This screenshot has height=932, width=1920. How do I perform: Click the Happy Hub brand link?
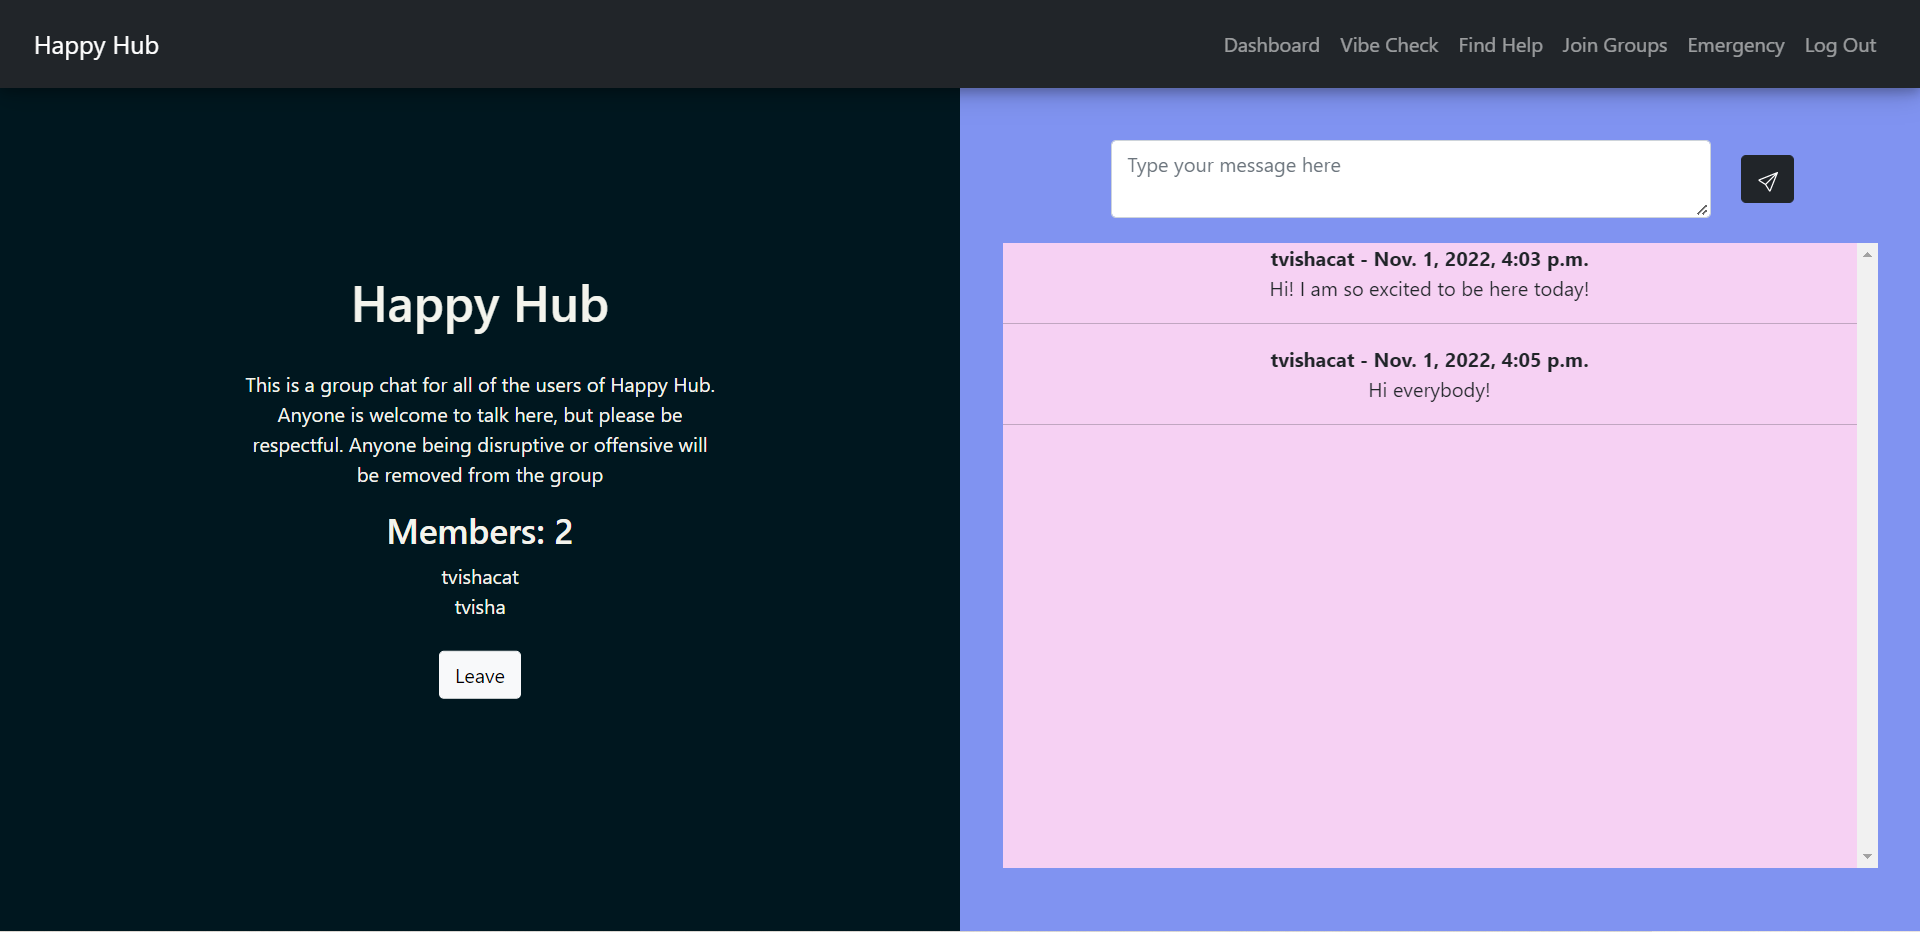(x=96, y=45)
